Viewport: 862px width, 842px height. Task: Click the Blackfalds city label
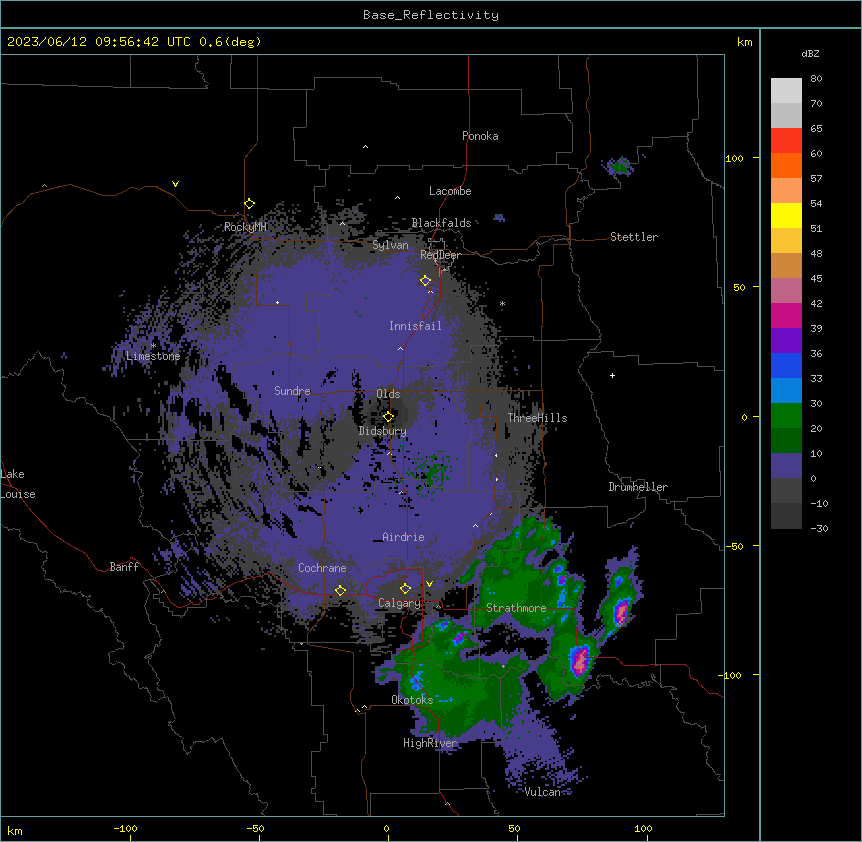(x=441, y=223)
